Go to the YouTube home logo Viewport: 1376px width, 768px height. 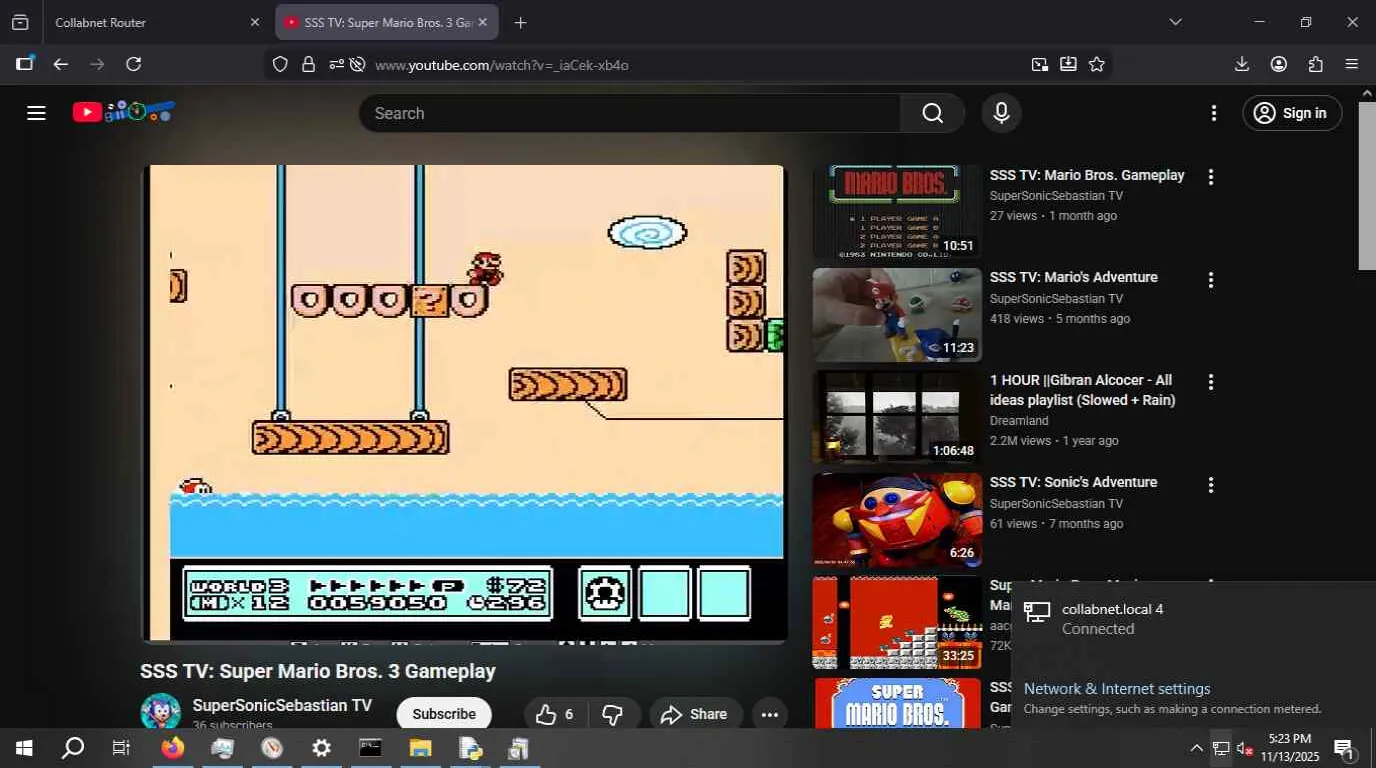(x=124, y=112)
